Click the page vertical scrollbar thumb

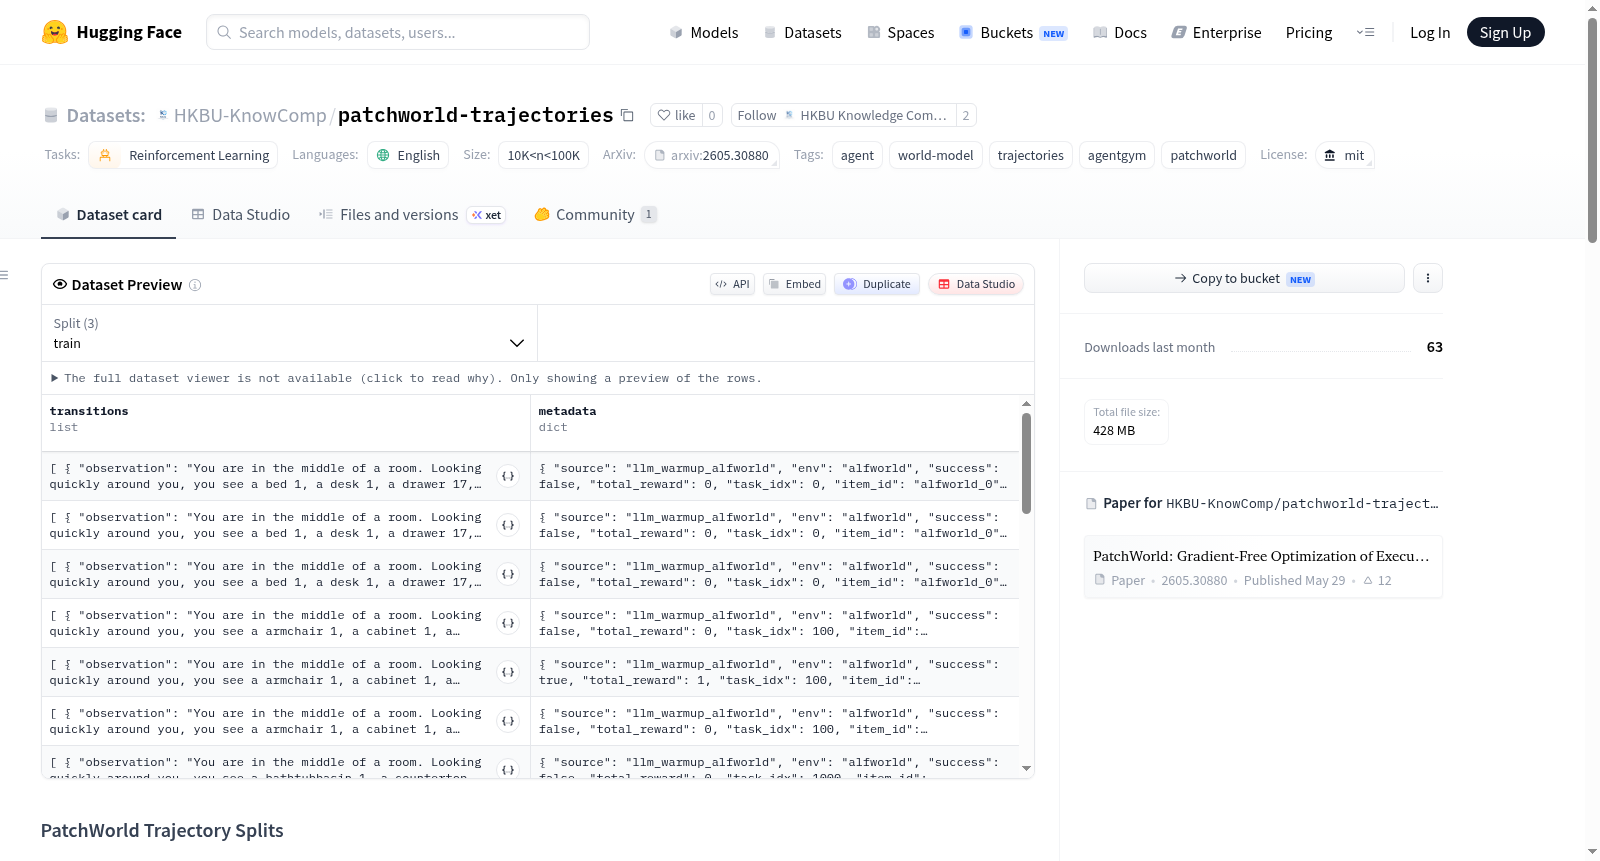tap(1592, 130)
